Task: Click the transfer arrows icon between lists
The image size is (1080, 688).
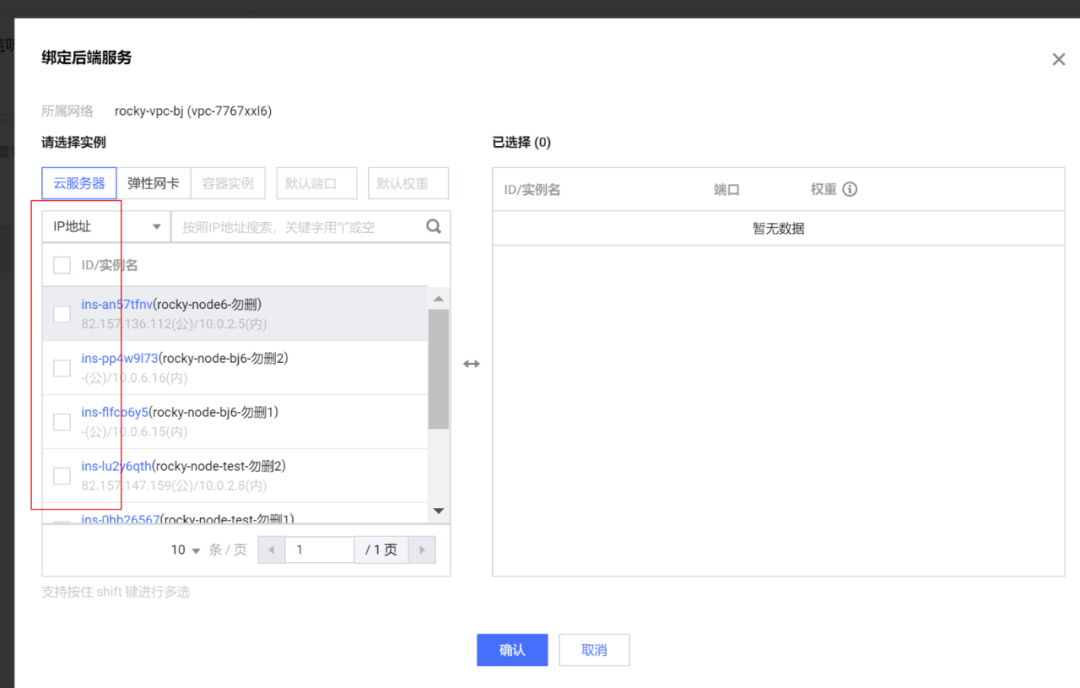Action: tap(472, 364)
